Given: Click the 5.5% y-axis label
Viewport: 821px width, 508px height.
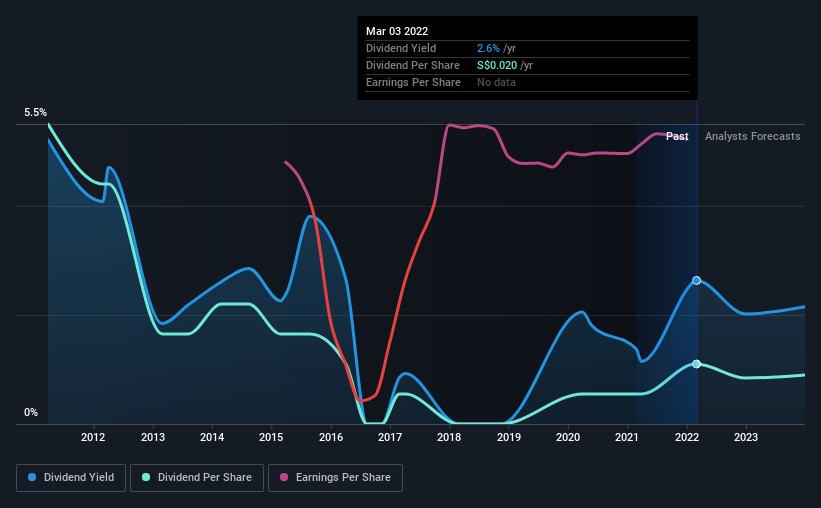Looking at the screenshot, I should [35, 113].
